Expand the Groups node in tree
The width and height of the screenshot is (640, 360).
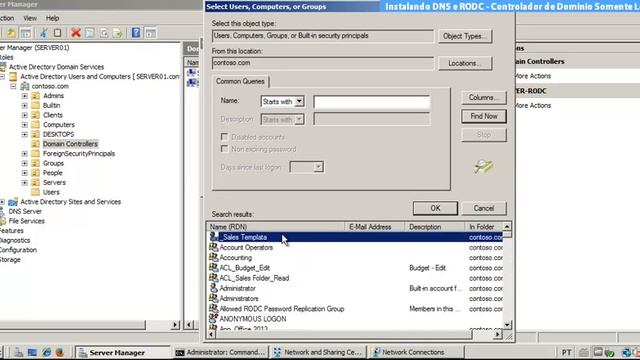pos(25,163)
